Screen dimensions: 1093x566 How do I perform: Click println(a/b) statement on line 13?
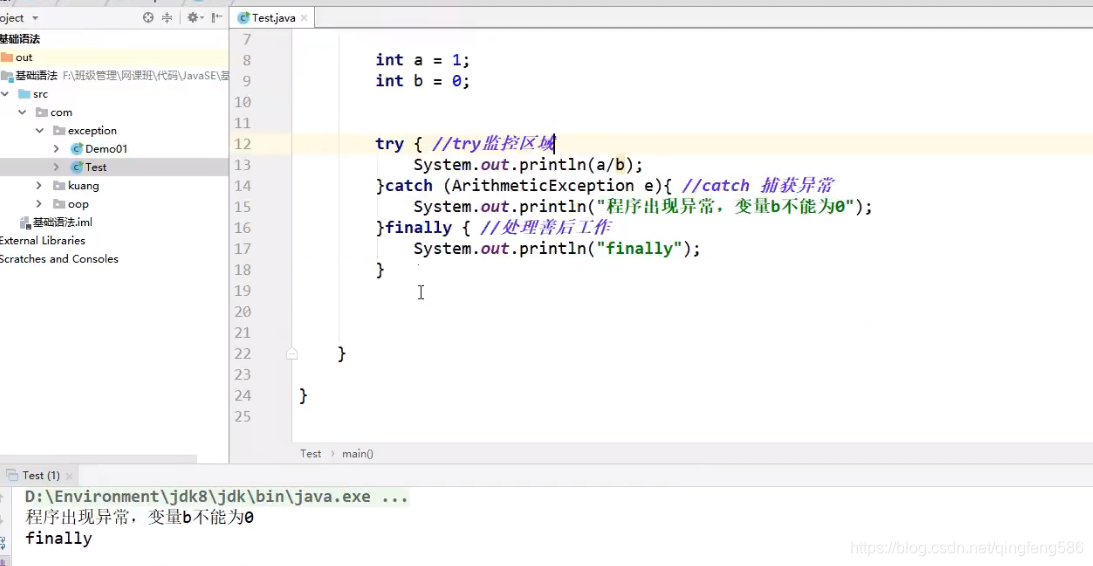click(x=528, y=165)
